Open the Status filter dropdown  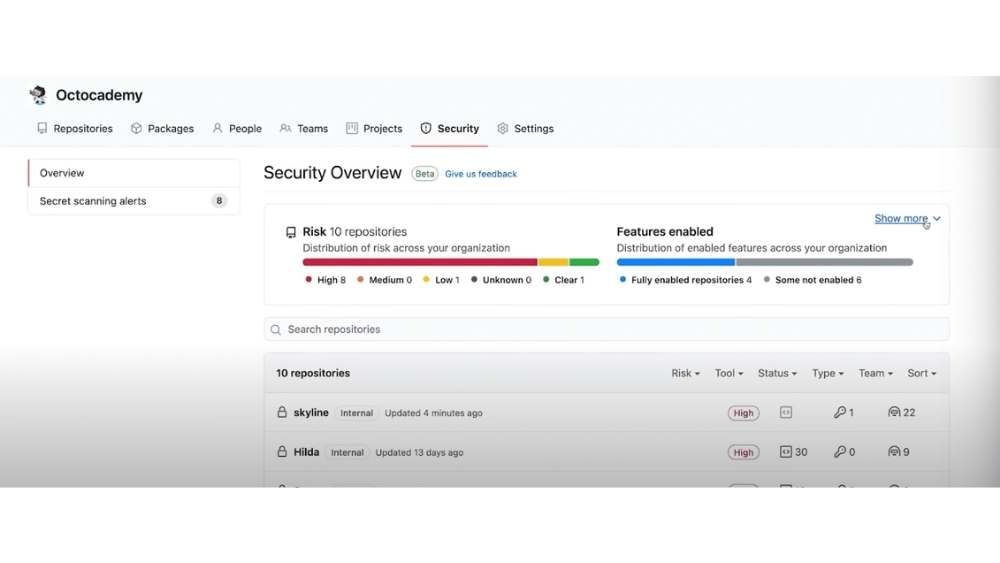tap(777, 373)
